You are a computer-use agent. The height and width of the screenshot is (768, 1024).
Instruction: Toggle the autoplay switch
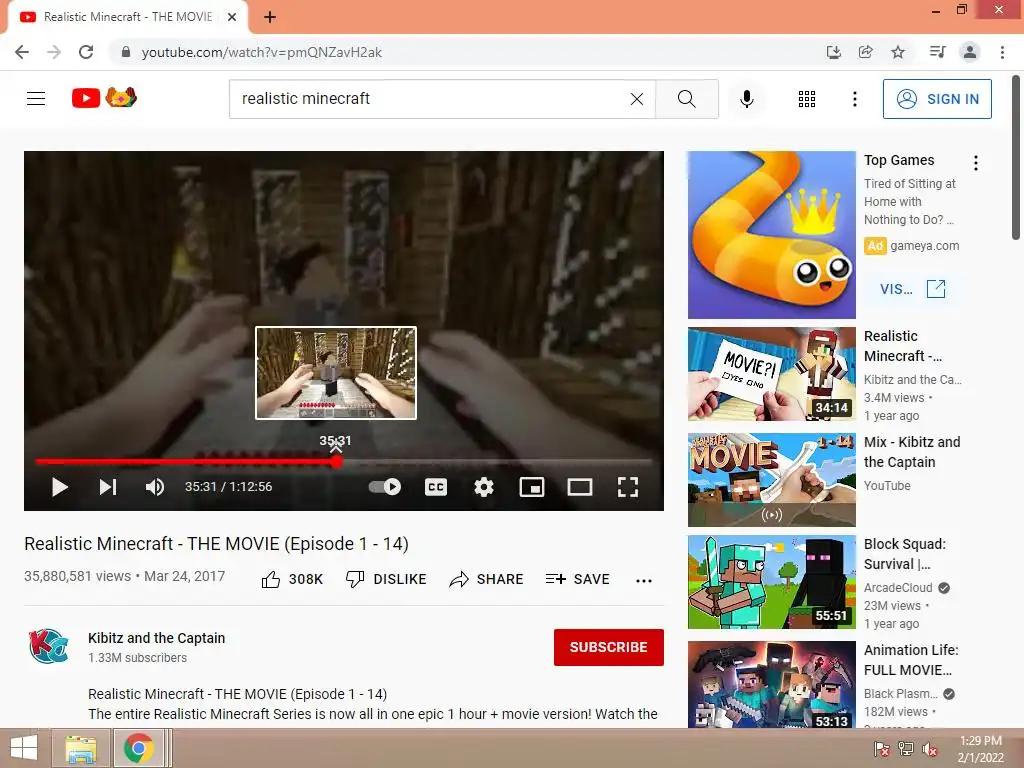(385, 487)
